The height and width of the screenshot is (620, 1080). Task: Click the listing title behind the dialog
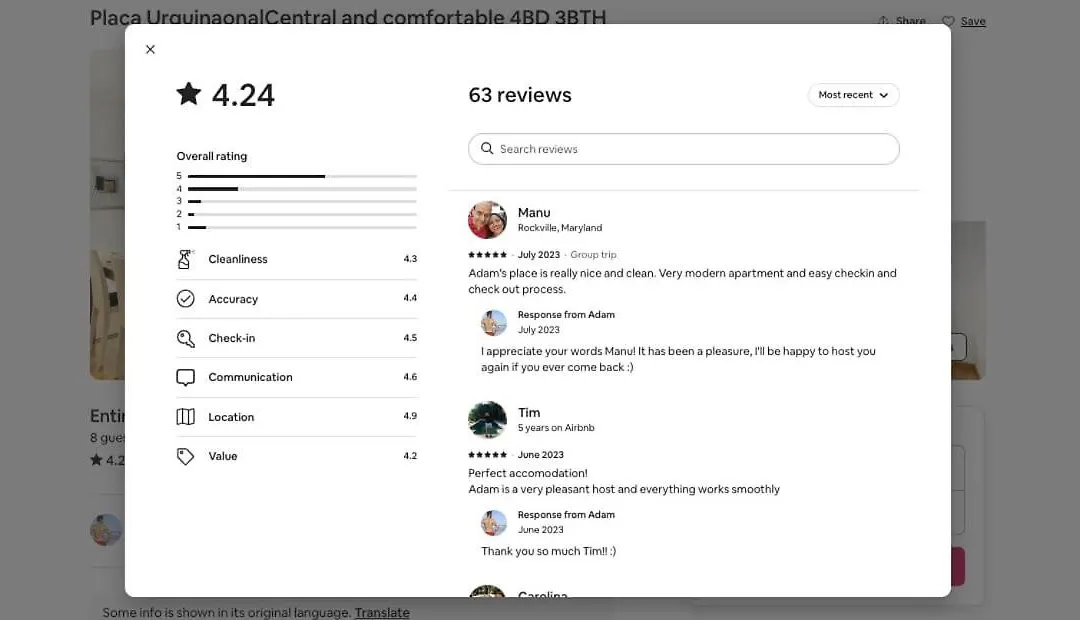[x=349, y=17]
